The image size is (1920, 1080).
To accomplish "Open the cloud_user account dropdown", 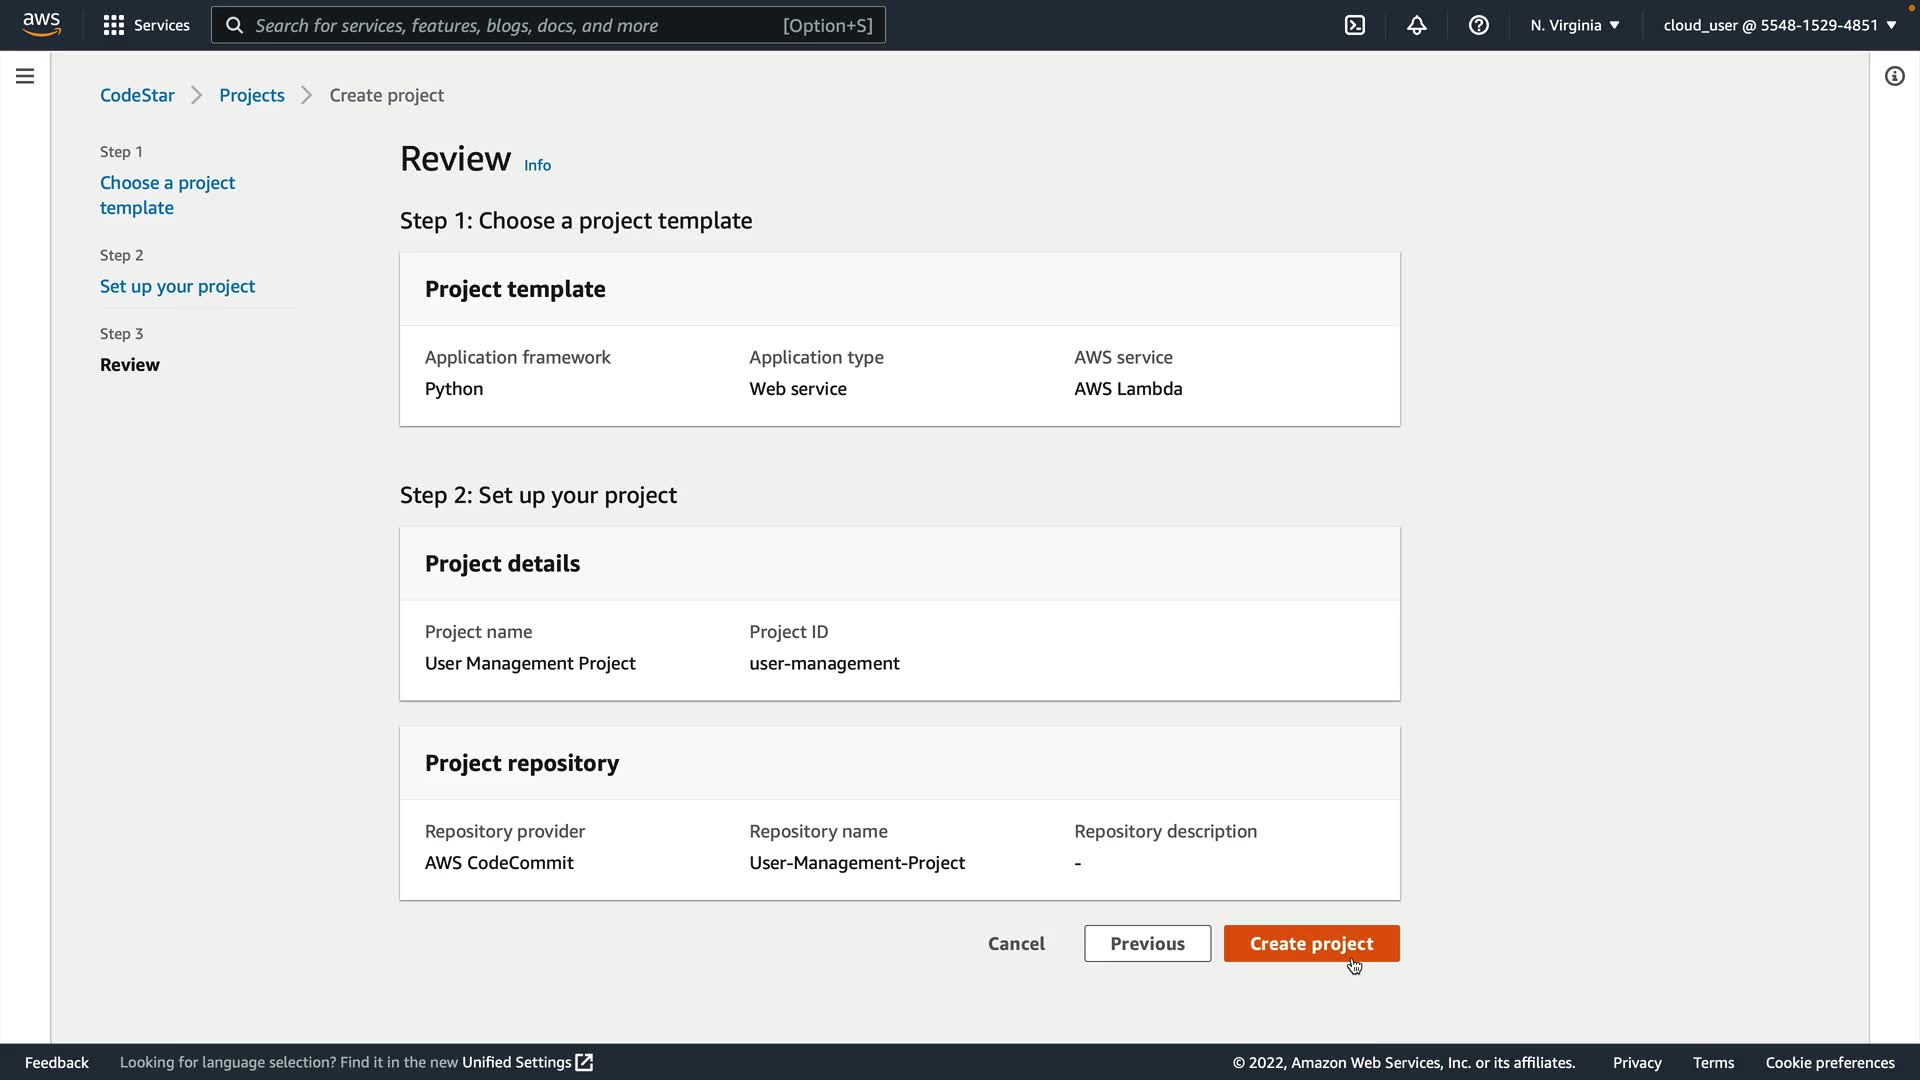I will coord(1779,25).
